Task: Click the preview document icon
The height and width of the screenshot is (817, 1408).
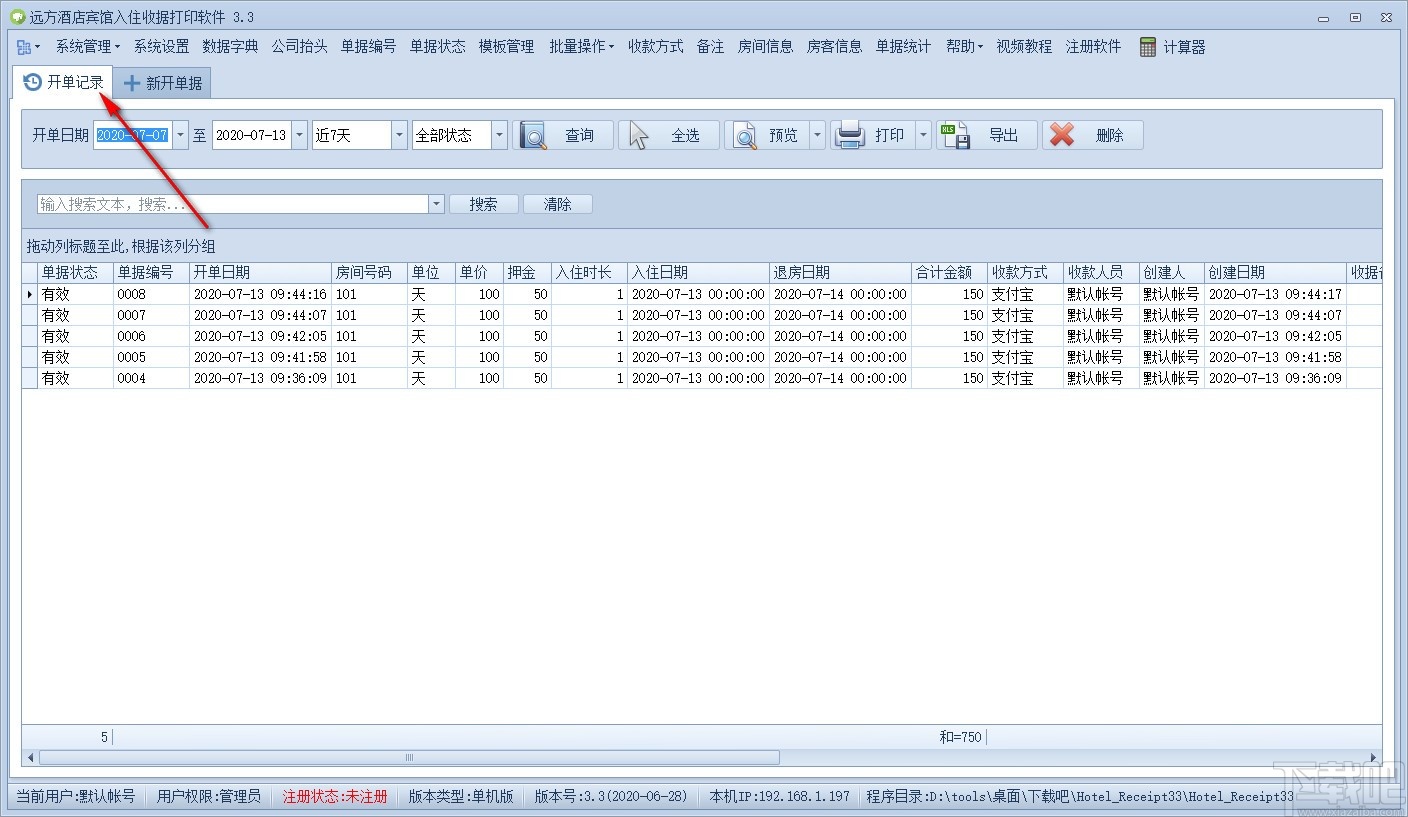Action: 745,135
